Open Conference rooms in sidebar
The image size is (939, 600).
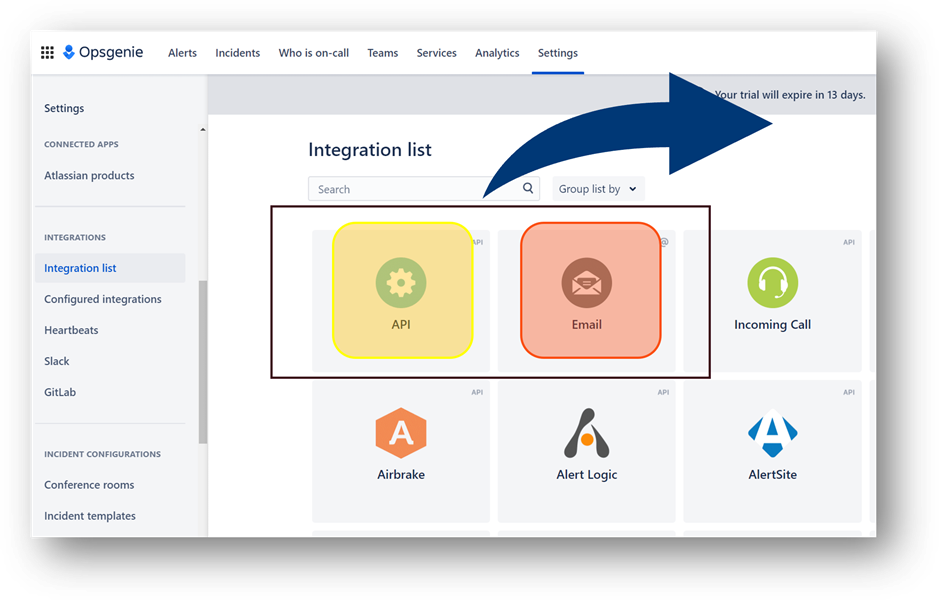point(89,485)
